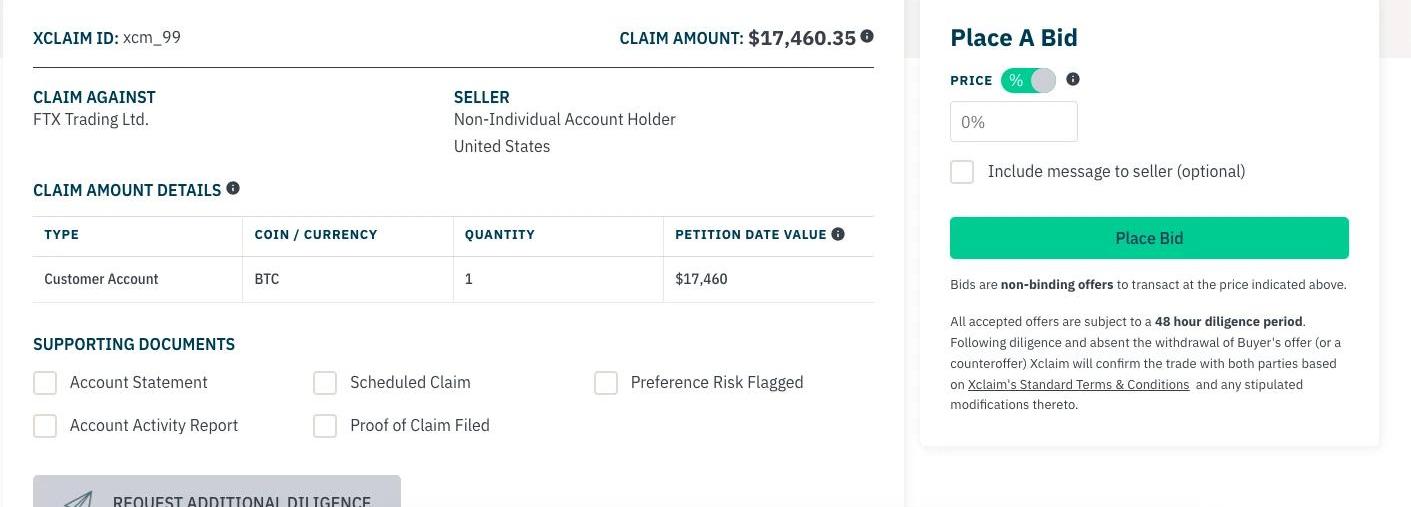The width and height of the screenshot is (1411, 507).
Task: Select the Customer Account BTC row
Action: pyautogui.click(x=453, y=279)
